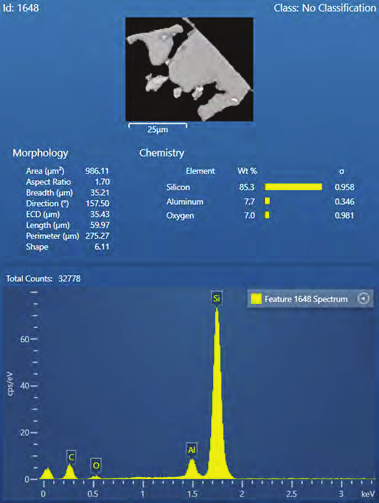Click the yellow Feature 1648 Spectrum swatch
379x503 pixels.
coord(256,299)
